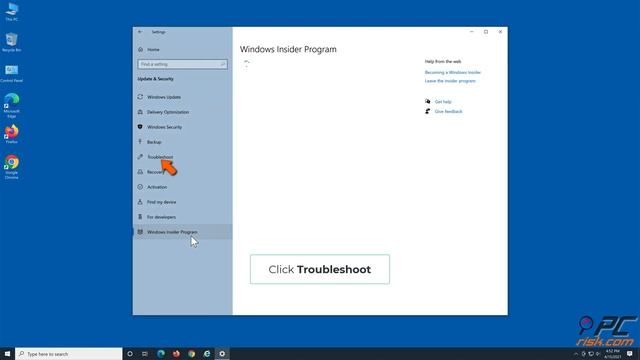Viewport: 640px width, 360px height.
Task: Click the Get help chat bubble icon
Action: pyautogui.click(x=427, y=101)
